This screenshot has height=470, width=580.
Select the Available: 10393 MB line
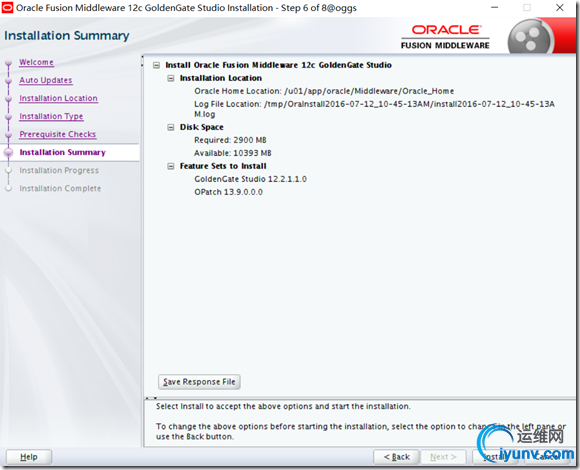coord(233,153)
